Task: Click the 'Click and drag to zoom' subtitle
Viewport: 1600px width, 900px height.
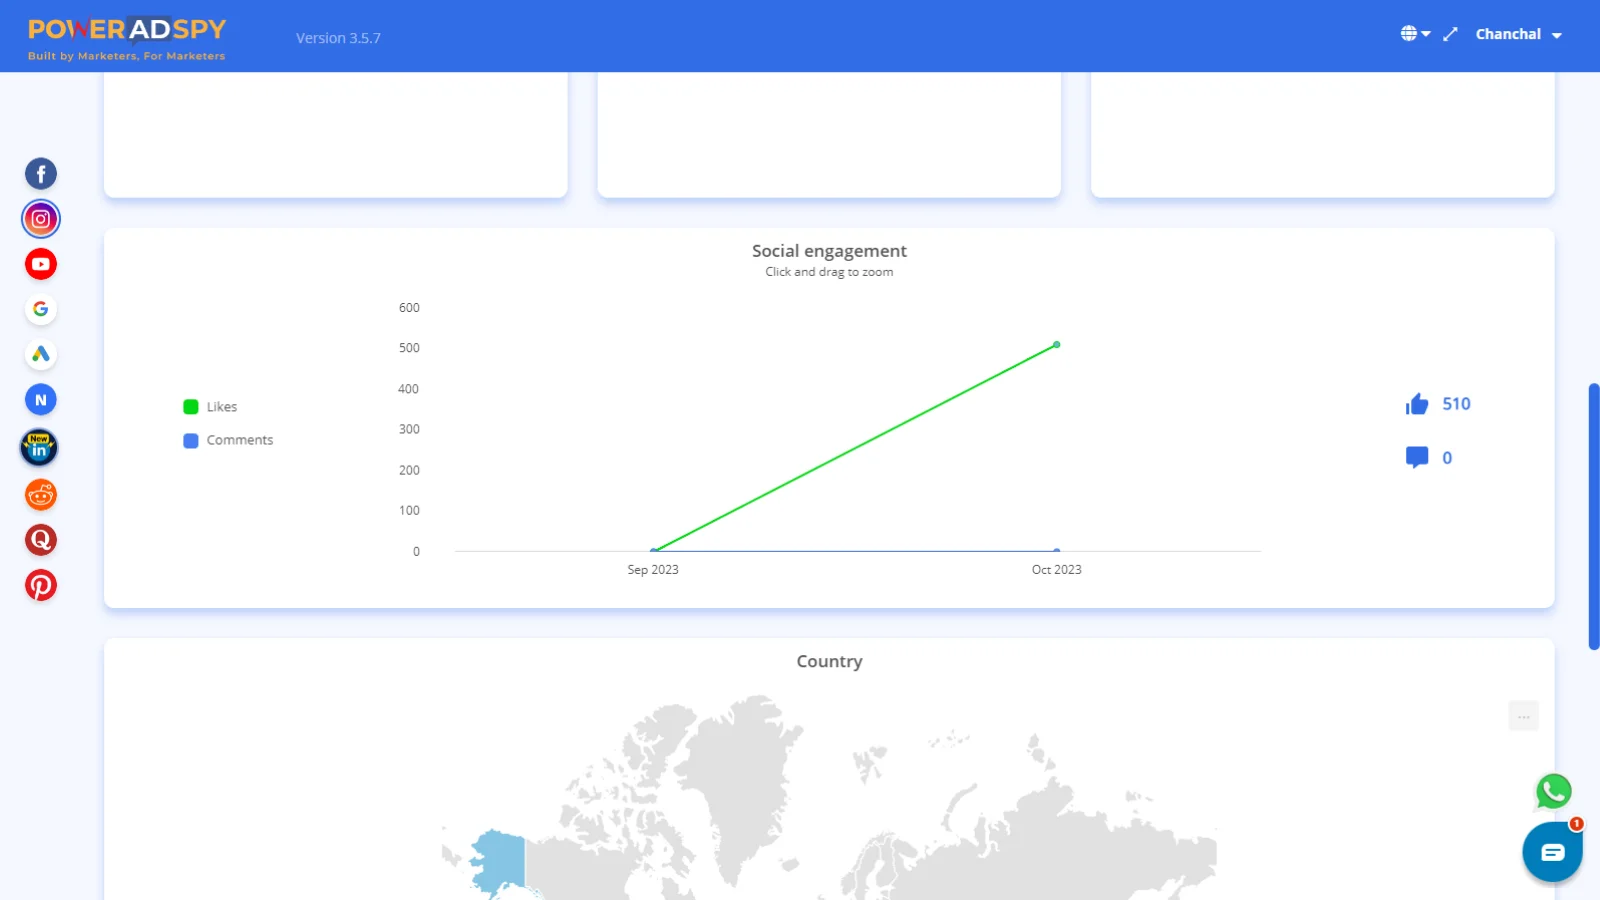Action: [x=829, y=272]
